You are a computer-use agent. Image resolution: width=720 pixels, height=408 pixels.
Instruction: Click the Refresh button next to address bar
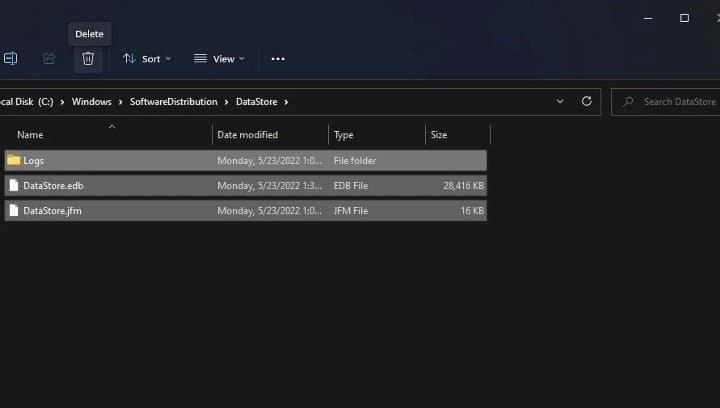pos(586,101)
